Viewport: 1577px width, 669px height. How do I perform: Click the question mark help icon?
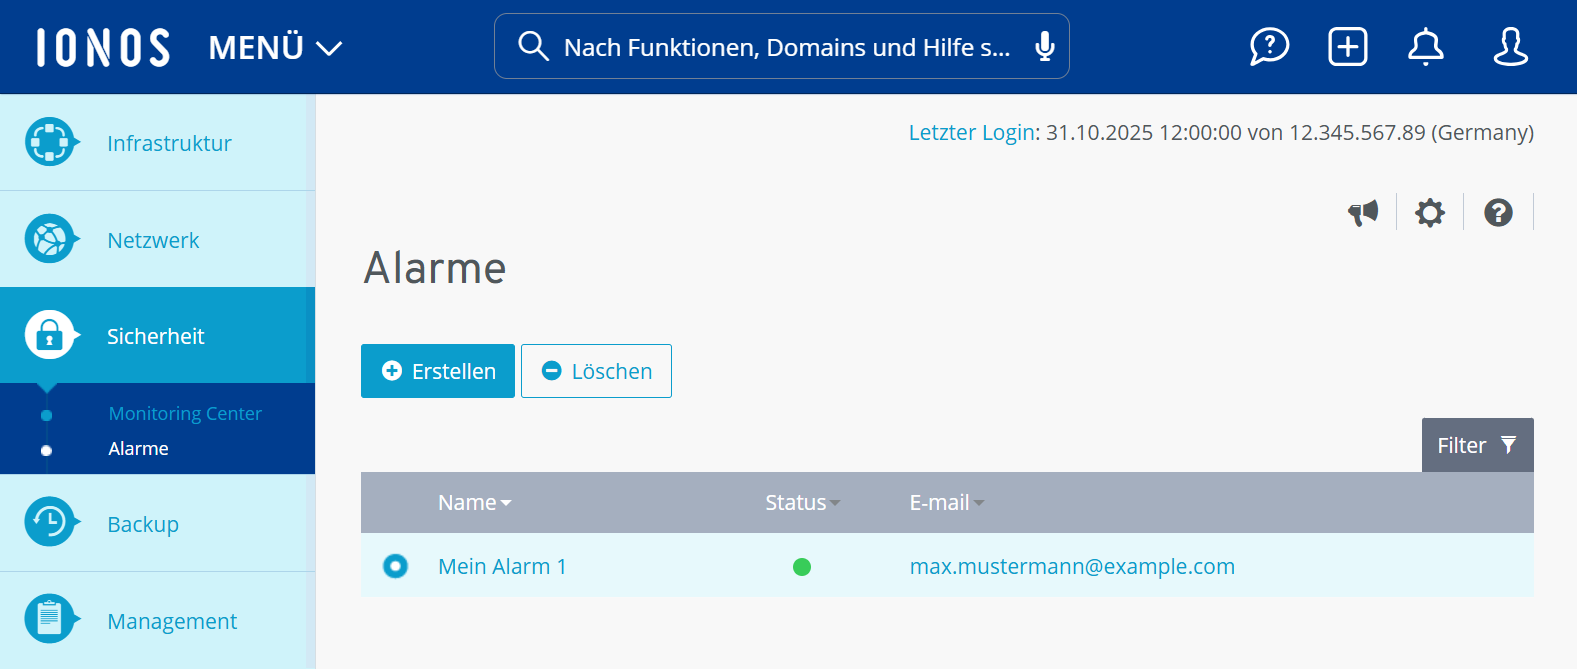point(1498,212)
